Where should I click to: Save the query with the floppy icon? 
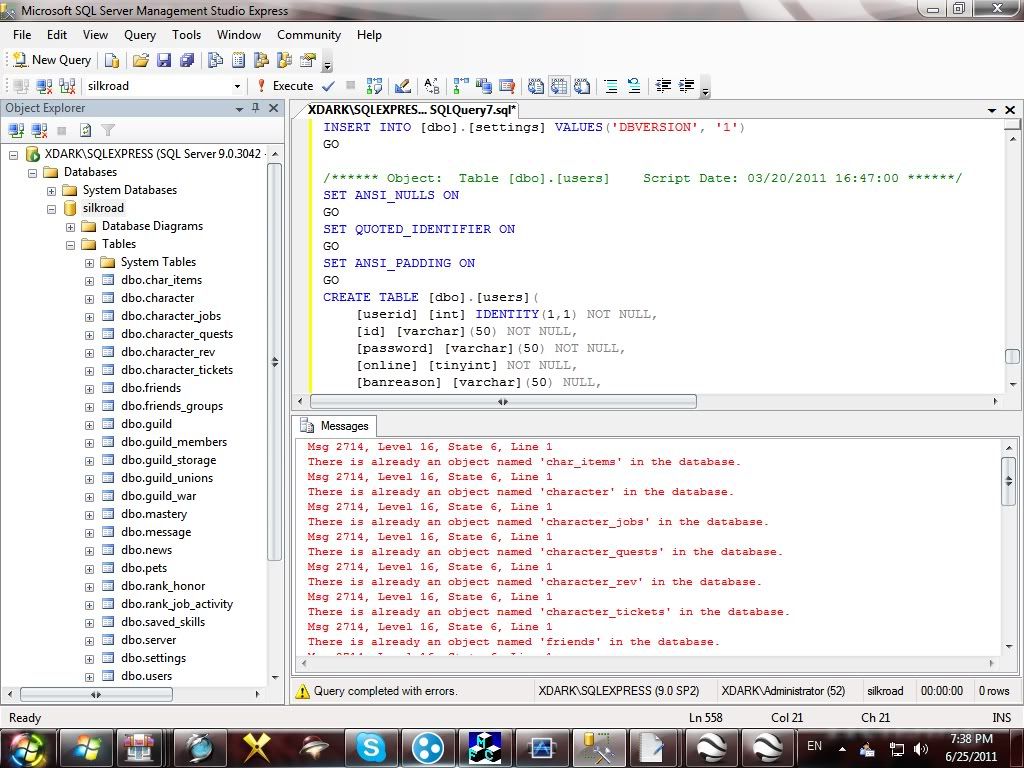pos(163,61)
